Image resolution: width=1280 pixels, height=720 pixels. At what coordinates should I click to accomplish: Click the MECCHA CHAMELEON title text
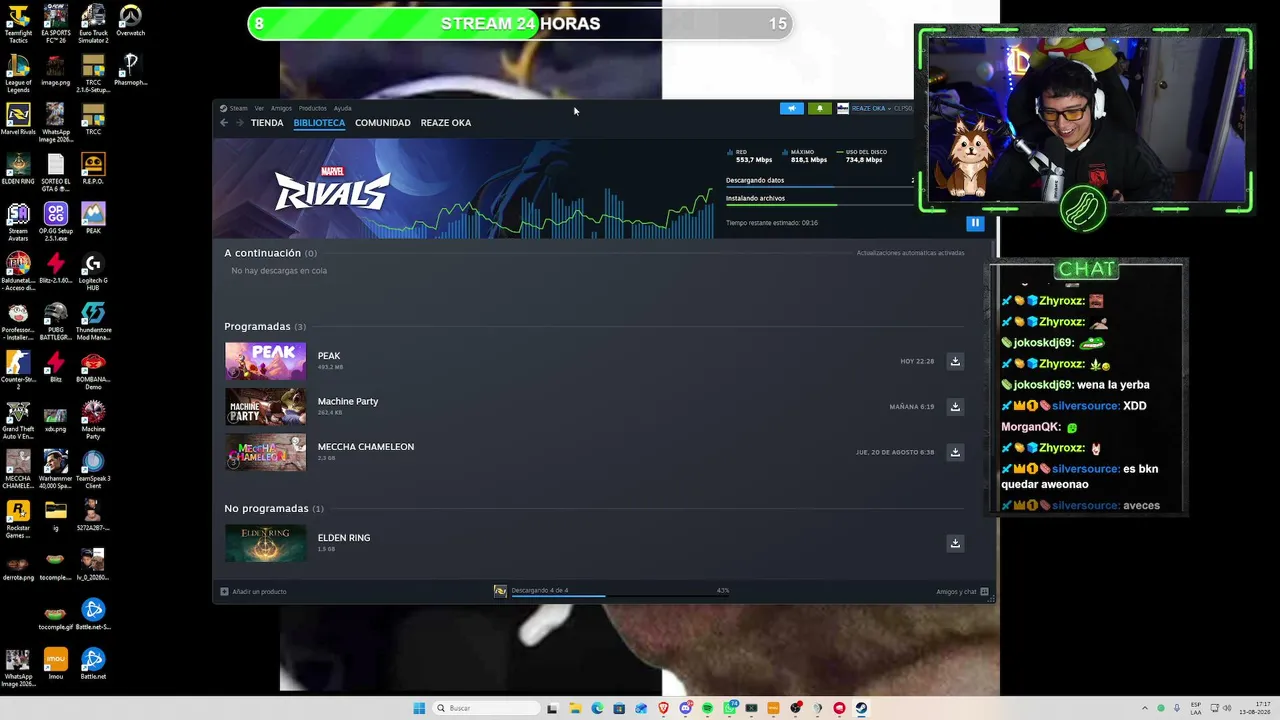pyautogui.click(x=366, y=447)
